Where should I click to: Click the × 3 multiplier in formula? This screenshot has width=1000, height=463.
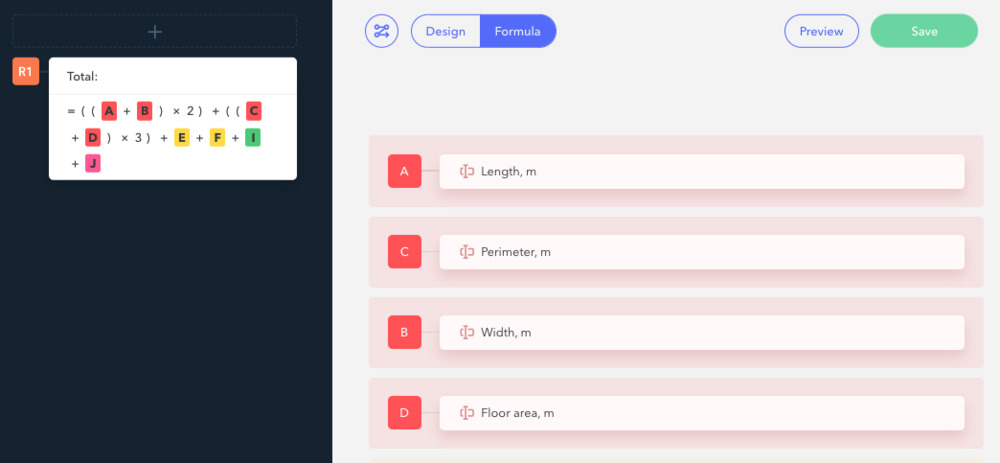(x=131, y=138)
